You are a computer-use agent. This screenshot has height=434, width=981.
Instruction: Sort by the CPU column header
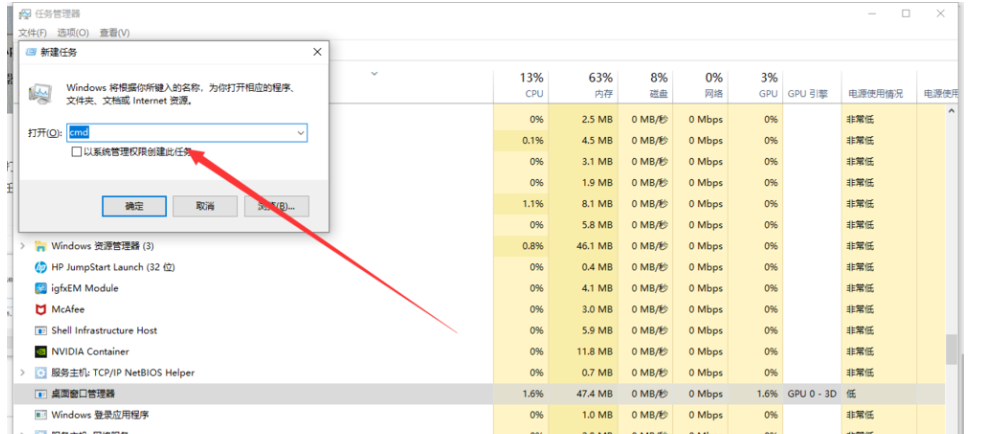(x=521, y=86)
